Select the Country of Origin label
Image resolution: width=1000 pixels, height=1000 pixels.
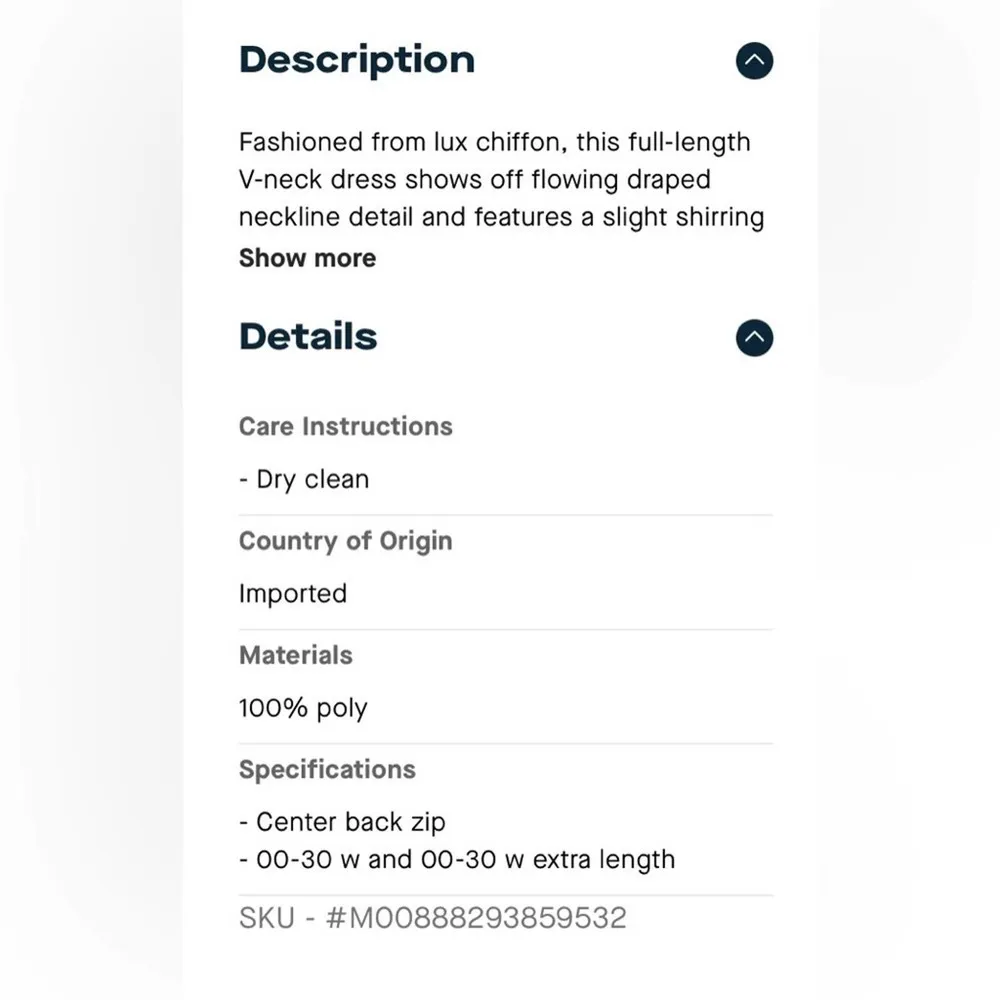pos(345,541)
